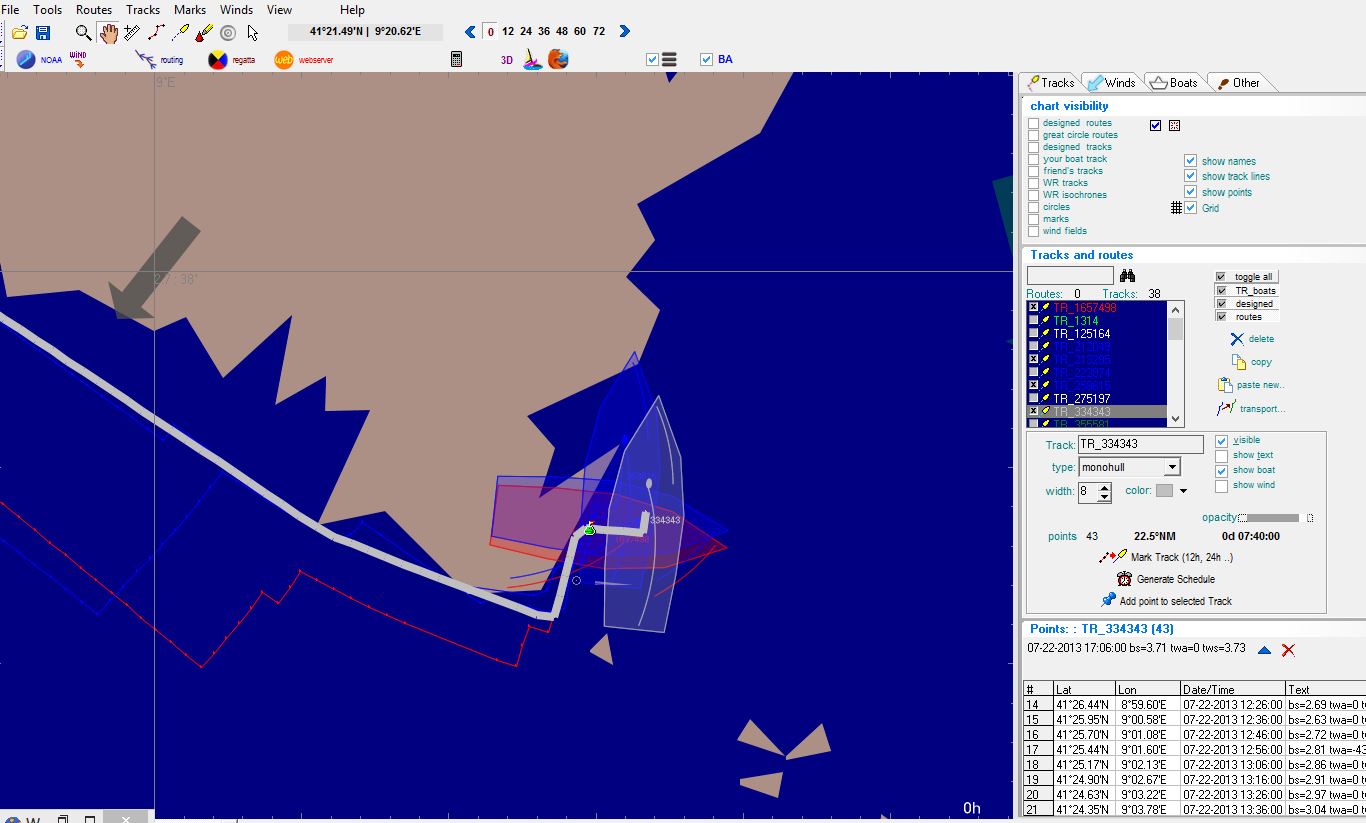Choose the route drawing tool
The width and height of the screenshot is (1366, 823).
(155, 33)
